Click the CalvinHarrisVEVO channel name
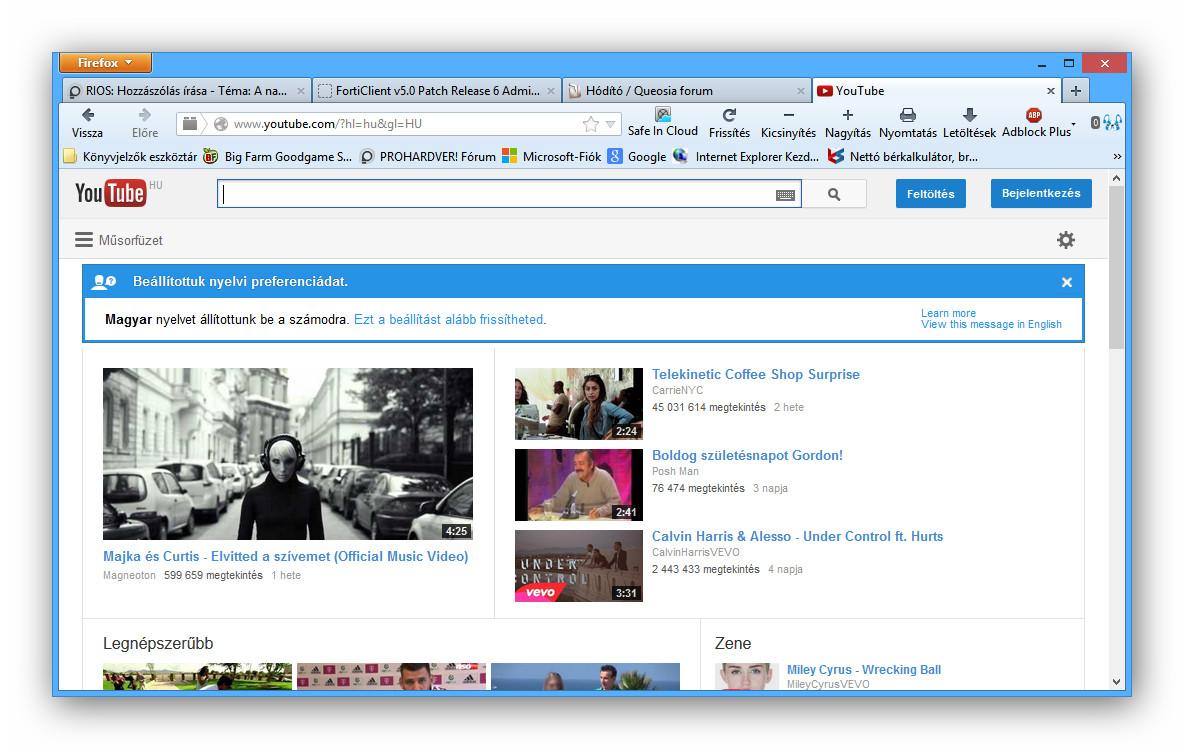Viewport: 1184px width, 749px height. click(x=695, y=552)
